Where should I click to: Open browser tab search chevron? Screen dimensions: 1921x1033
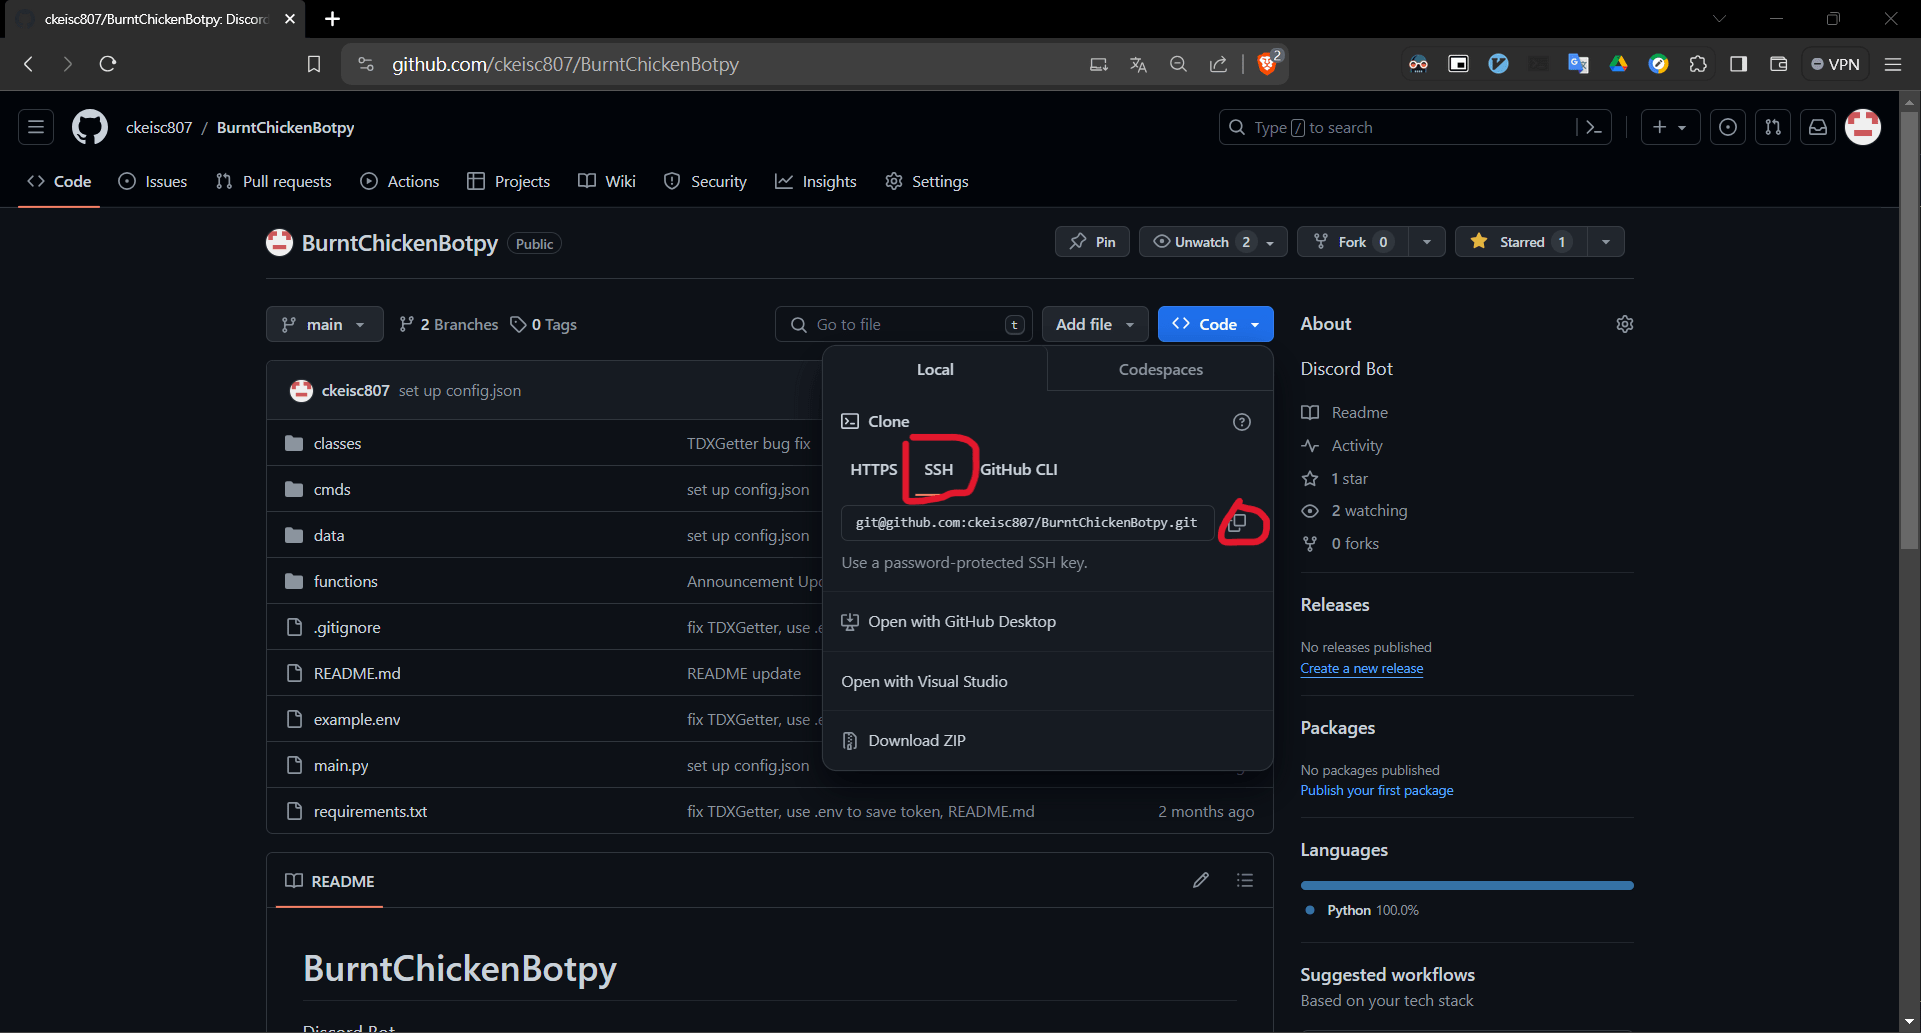1719,19
